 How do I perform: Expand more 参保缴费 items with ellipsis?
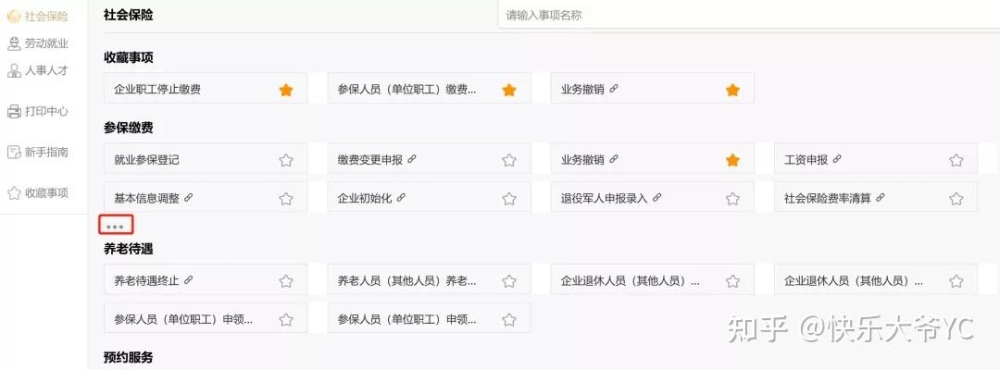(x=115, y=226)
